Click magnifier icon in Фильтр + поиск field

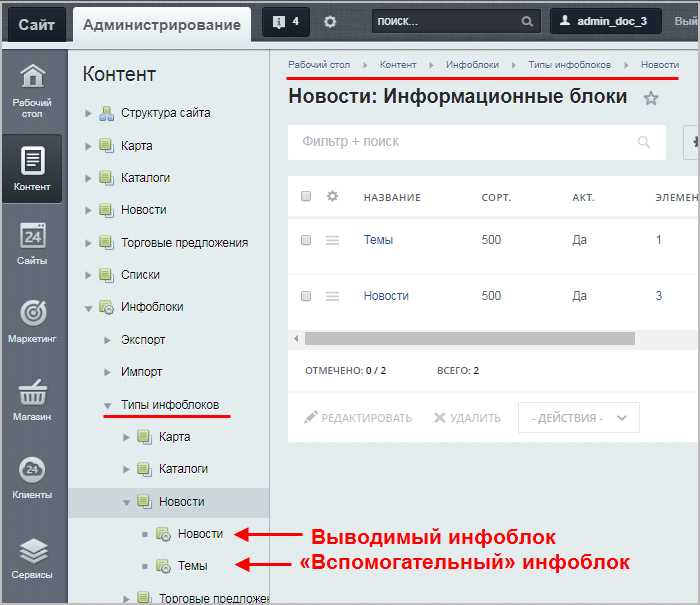[643, 142]
